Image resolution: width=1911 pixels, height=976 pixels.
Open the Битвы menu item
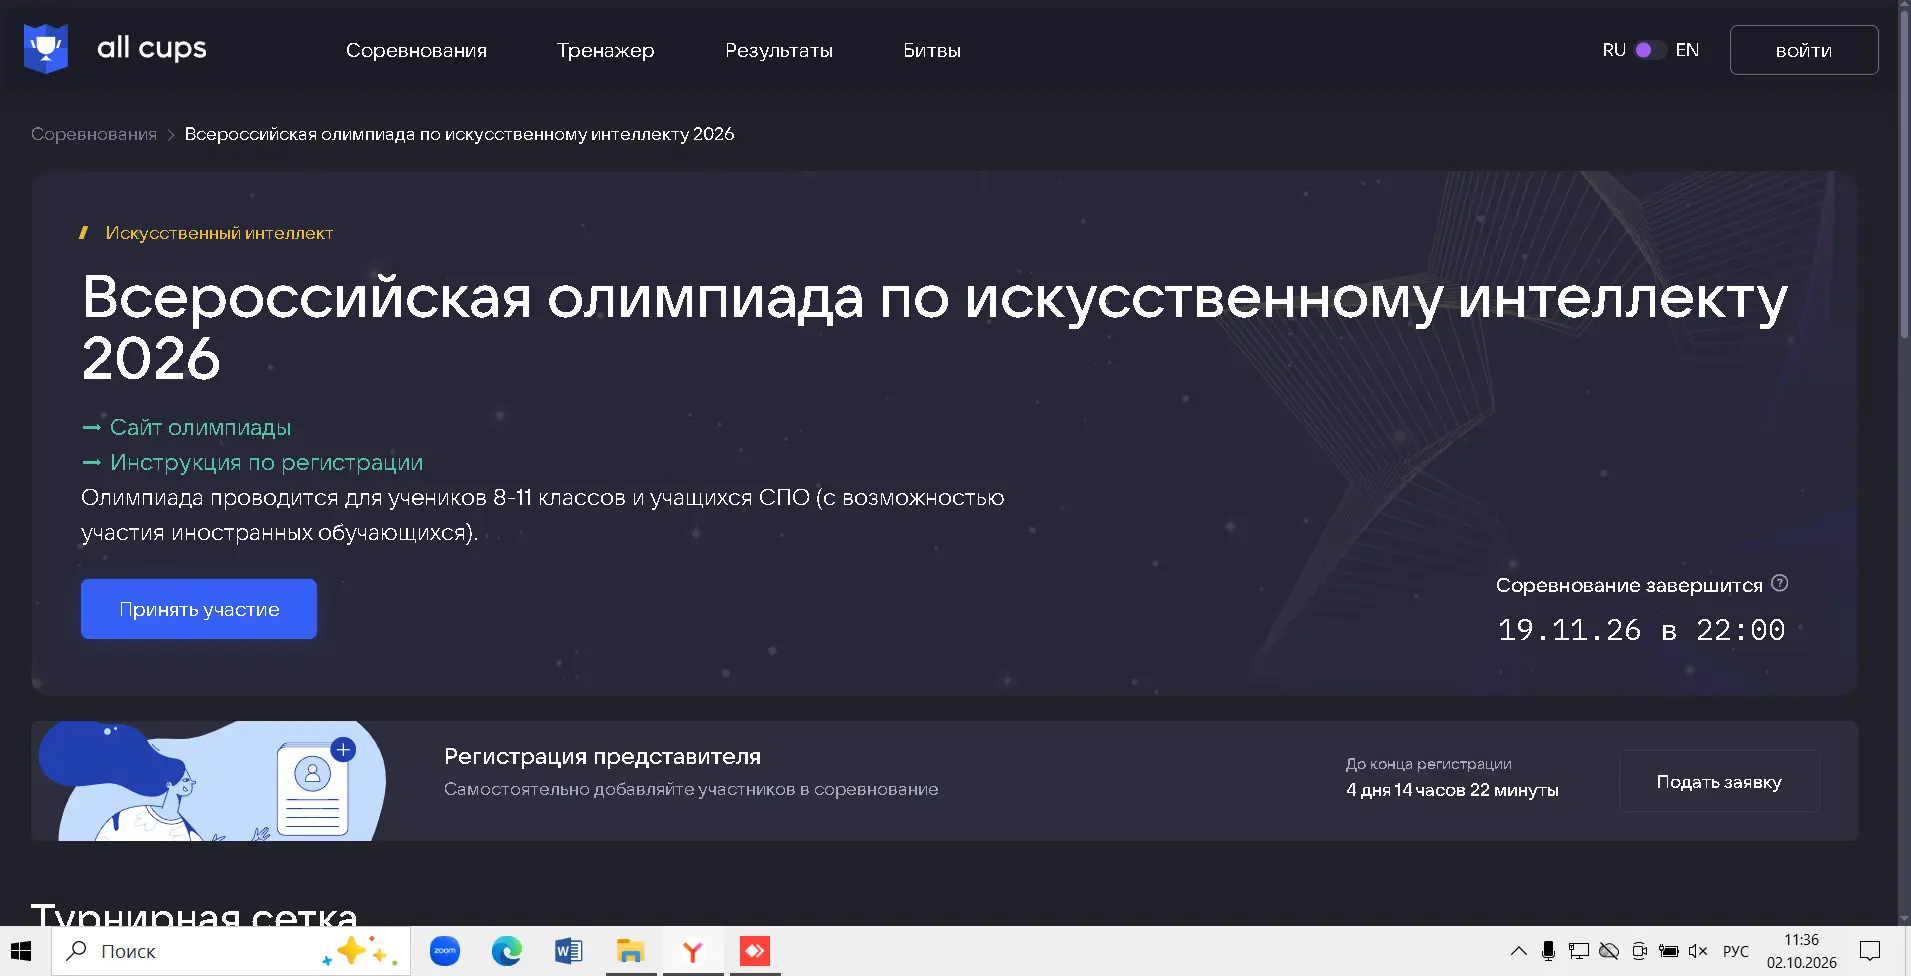932,50
